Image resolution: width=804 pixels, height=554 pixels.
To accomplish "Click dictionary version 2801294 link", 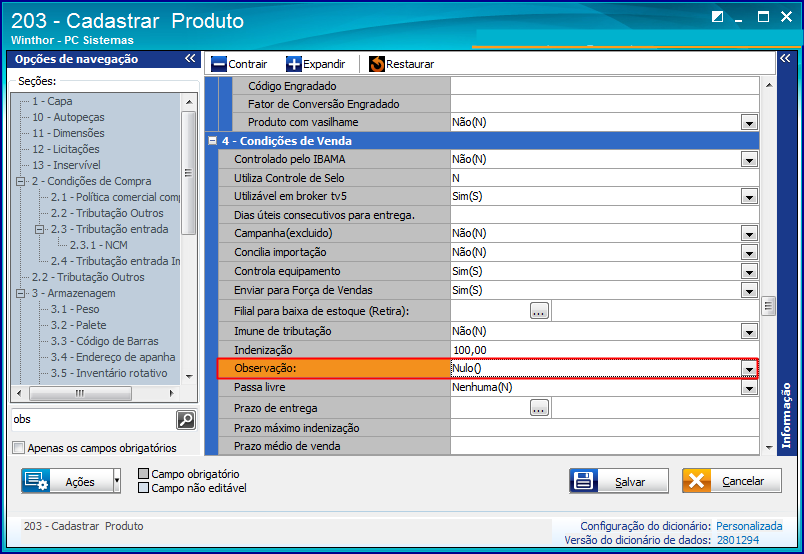I will click(738, 540).
